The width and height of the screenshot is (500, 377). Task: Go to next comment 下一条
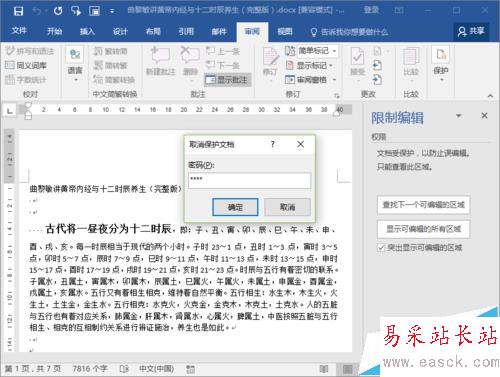click(223, 65)
